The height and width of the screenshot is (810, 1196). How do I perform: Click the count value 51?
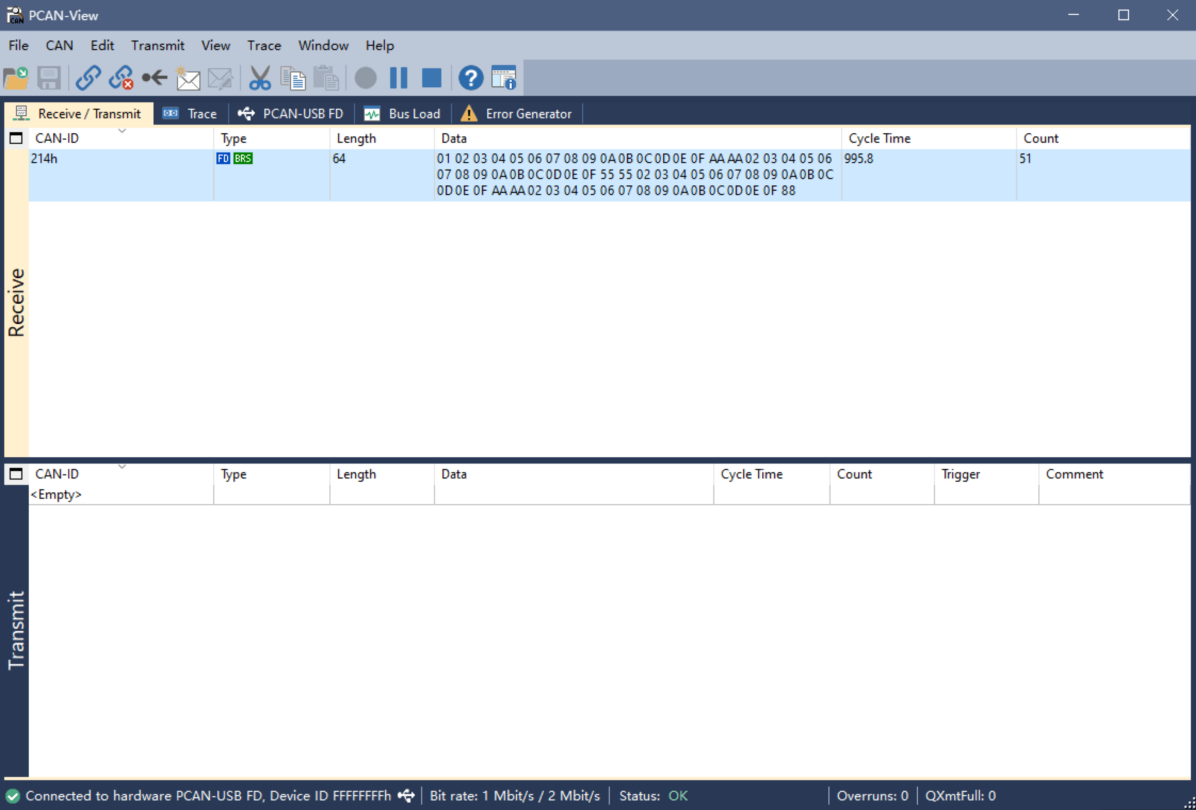1025,159
